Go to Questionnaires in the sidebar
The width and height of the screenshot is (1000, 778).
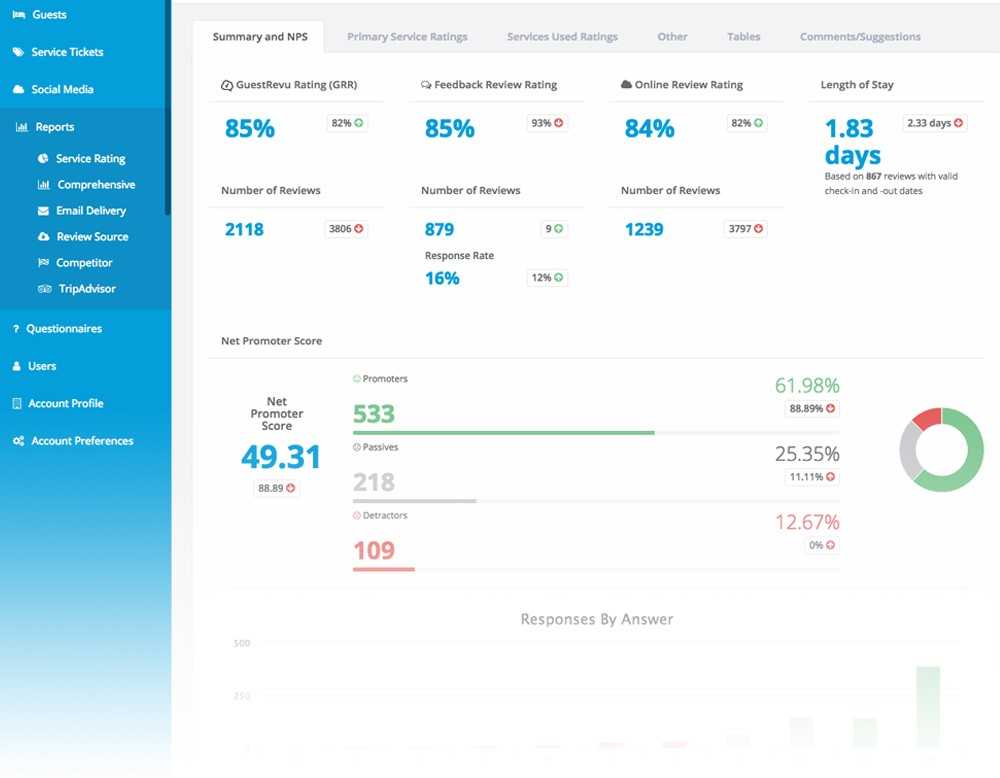pos(64,329)
